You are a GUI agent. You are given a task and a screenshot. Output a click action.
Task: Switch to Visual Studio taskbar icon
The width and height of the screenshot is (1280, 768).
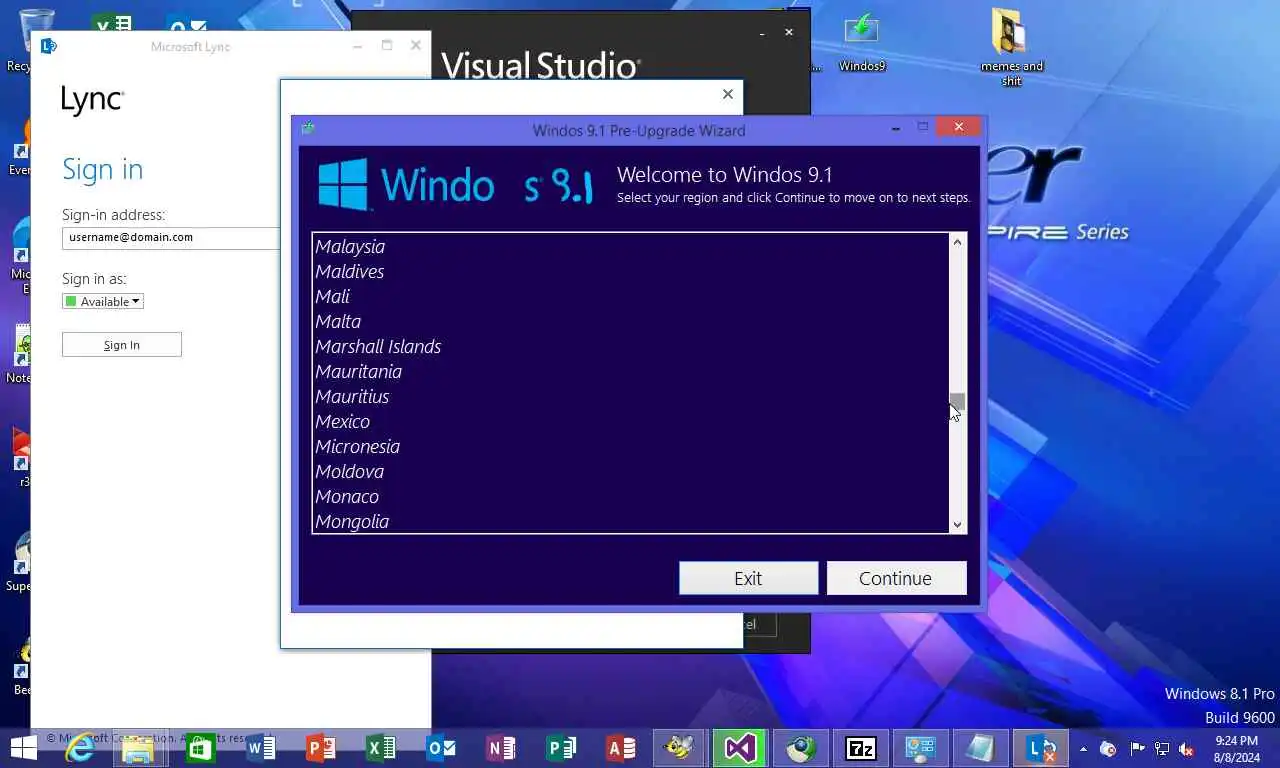[x=741, y=747]
